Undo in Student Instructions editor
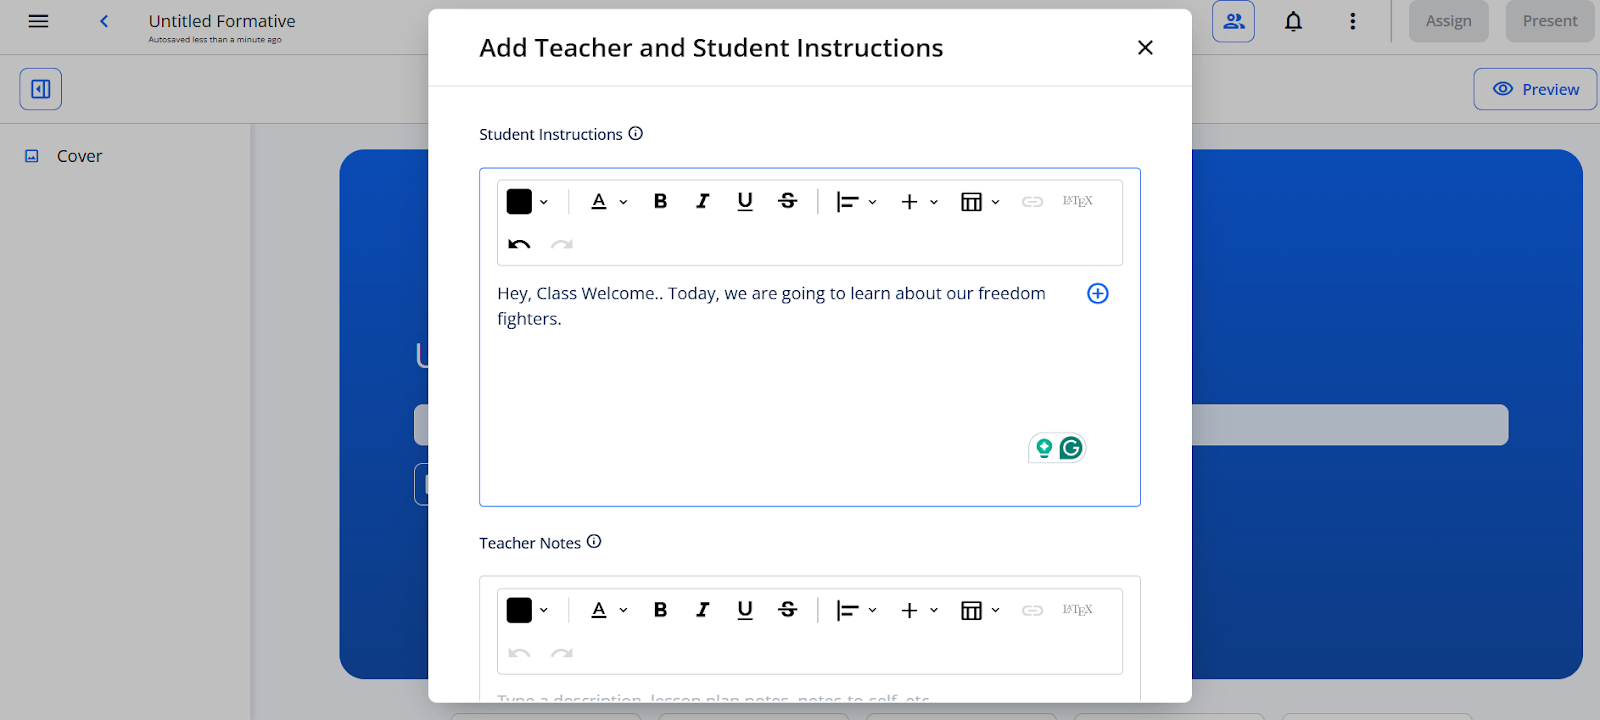The width and height of the screenshot is (1600, 720). [519, 244]
